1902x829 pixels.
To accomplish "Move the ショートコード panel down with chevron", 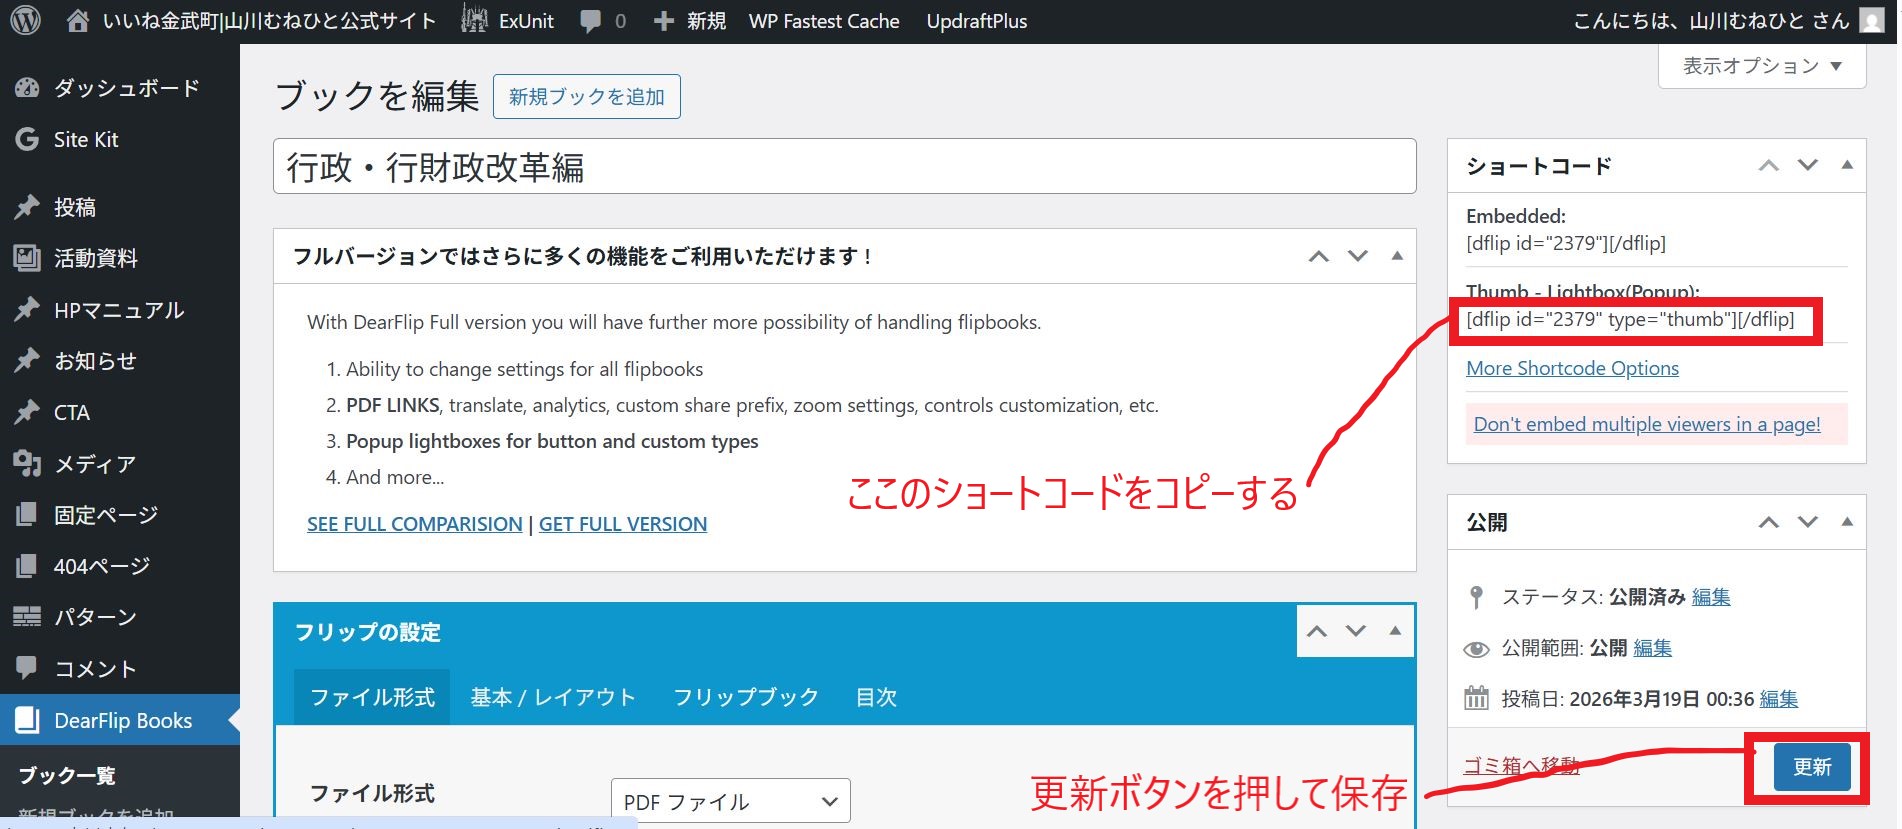I will click(1807, 165).
